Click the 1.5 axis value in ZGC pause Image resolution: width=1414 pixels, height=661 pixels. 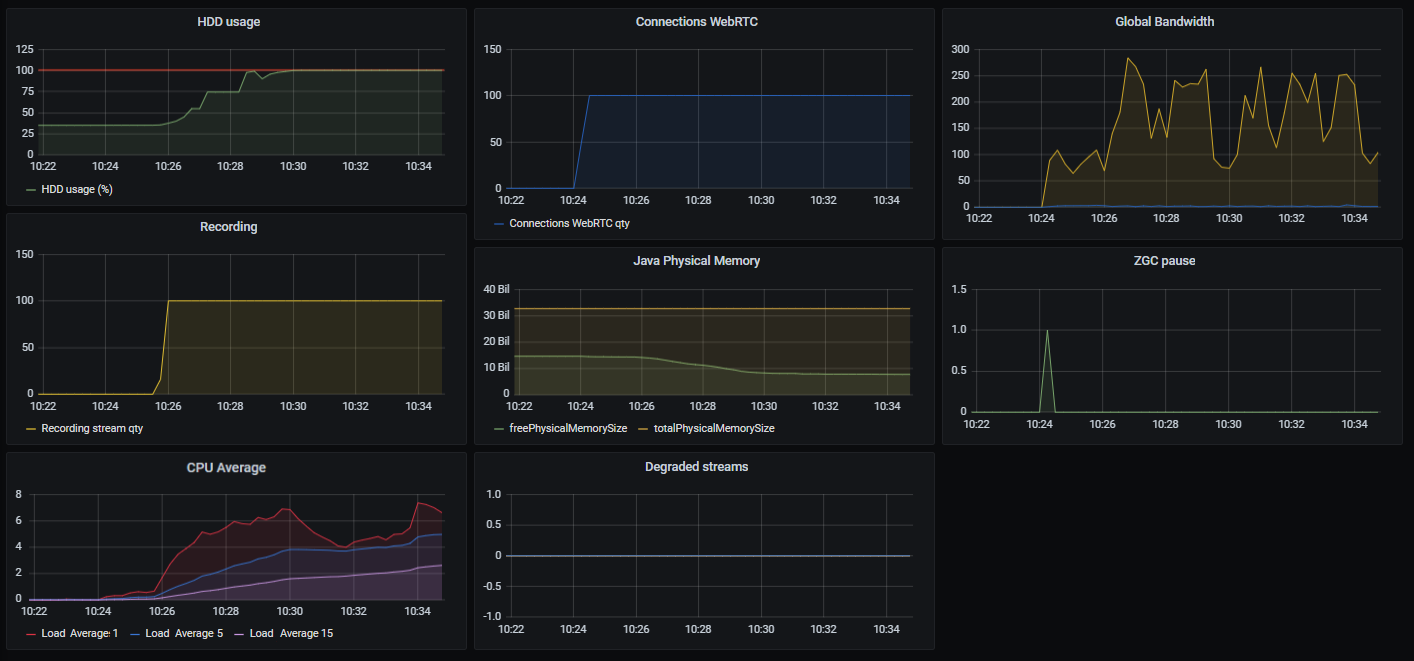(959, 289)
